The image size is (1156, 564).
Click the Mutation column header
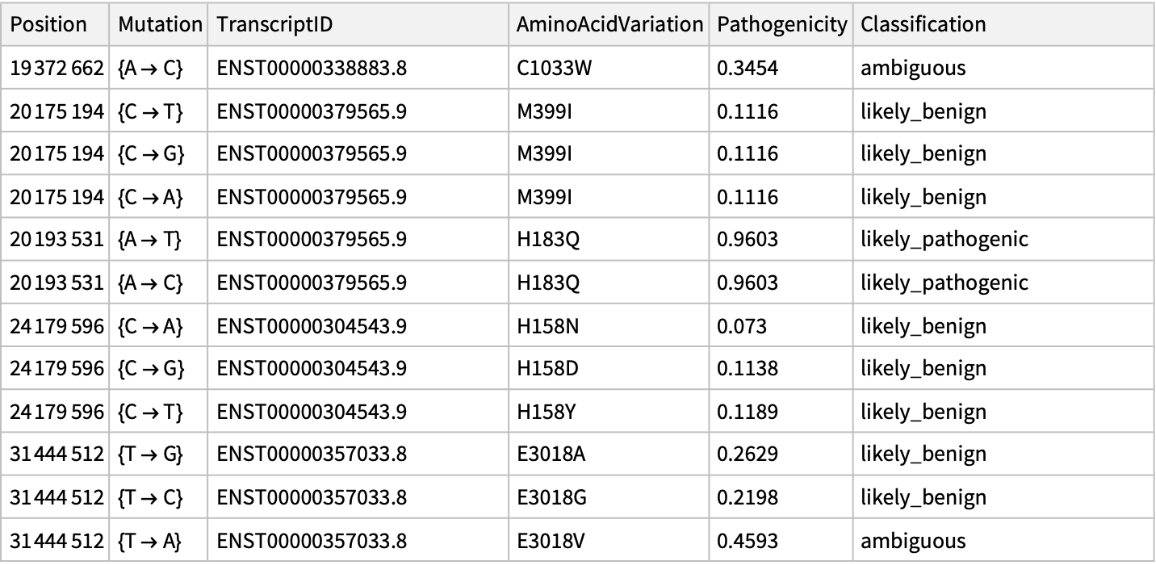click(156, 23)
